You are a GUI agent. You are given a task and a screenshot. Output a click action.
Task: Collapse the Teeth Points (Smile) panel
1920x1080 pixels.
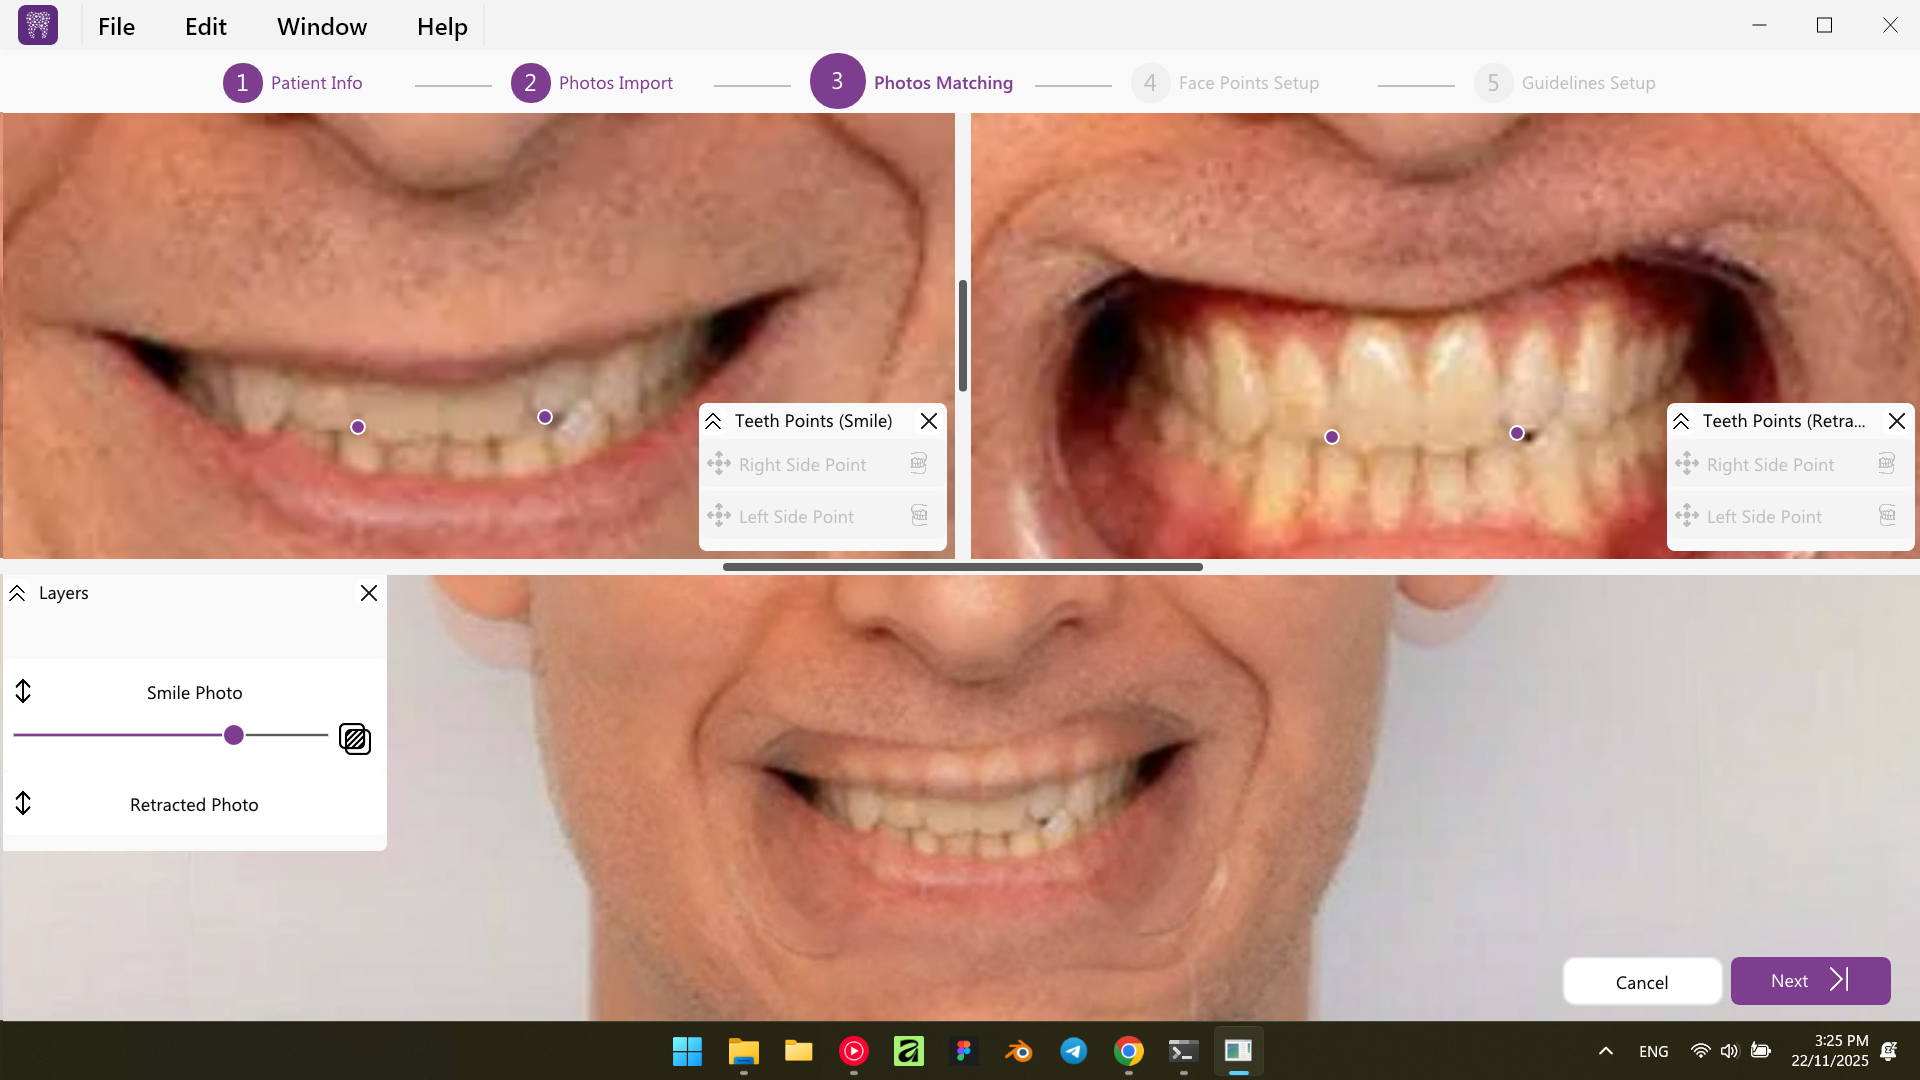[713, 421]
